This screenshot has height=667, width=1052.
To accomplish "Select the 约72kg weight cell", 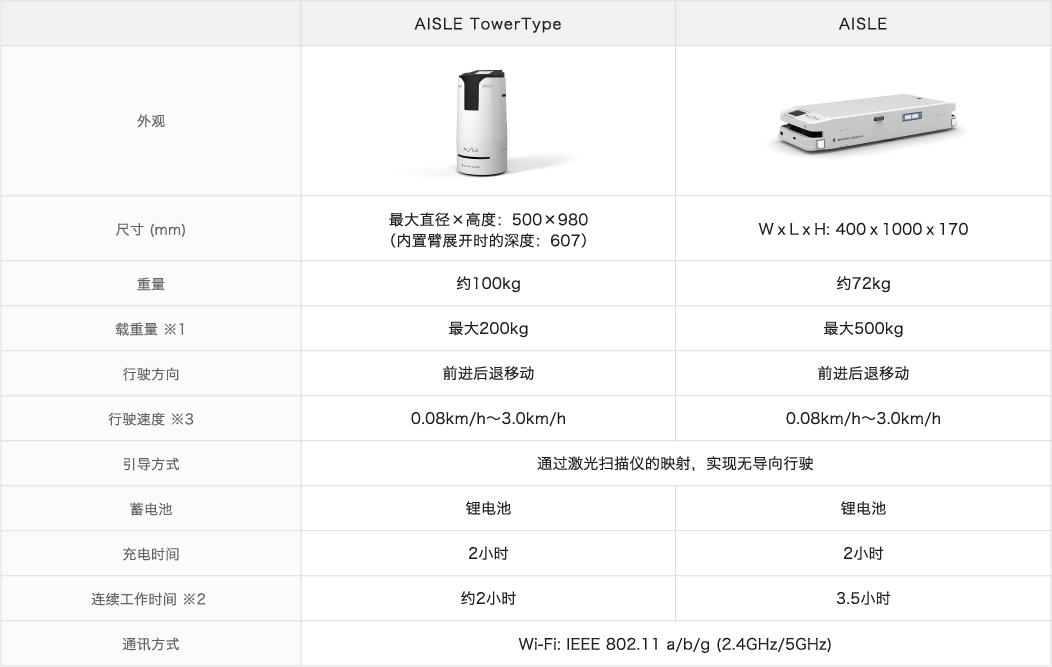I will coord(863,283).
